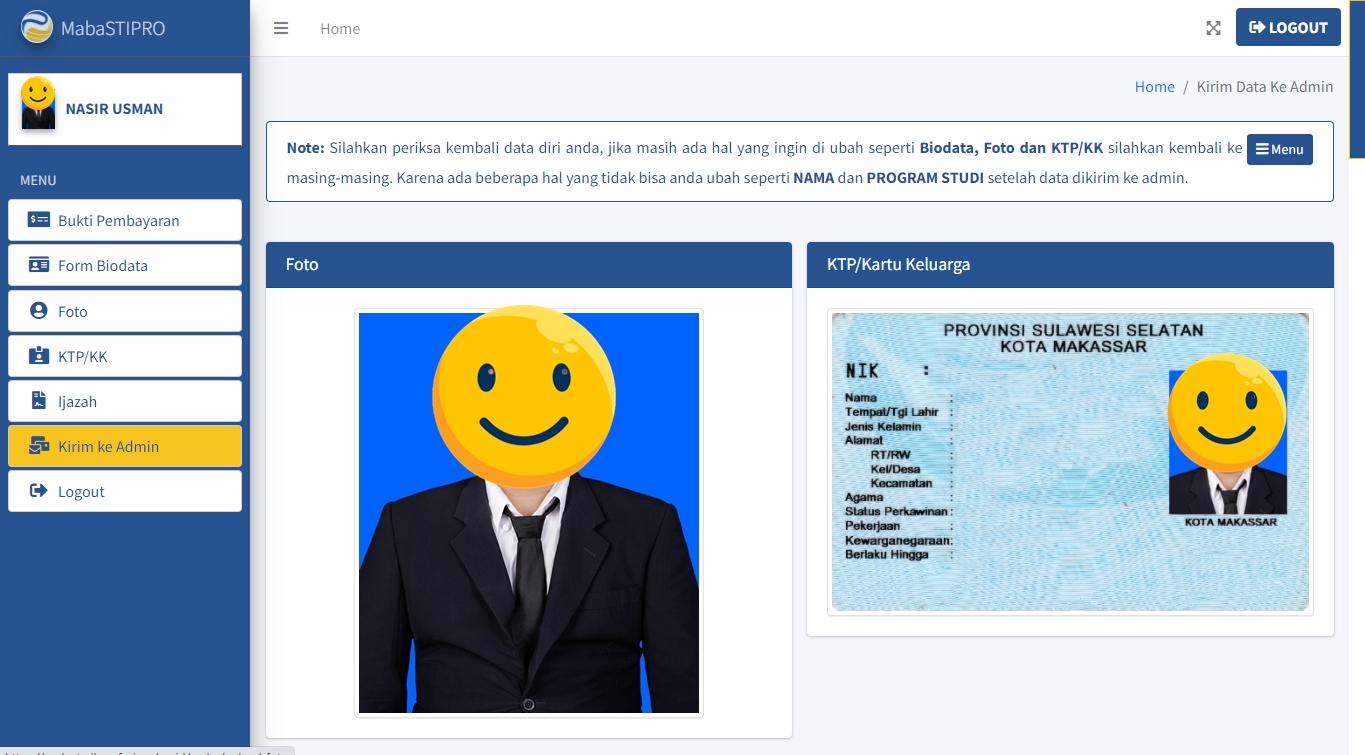
Task: Click the Home link in top navbar
Action: click(340, 29)
